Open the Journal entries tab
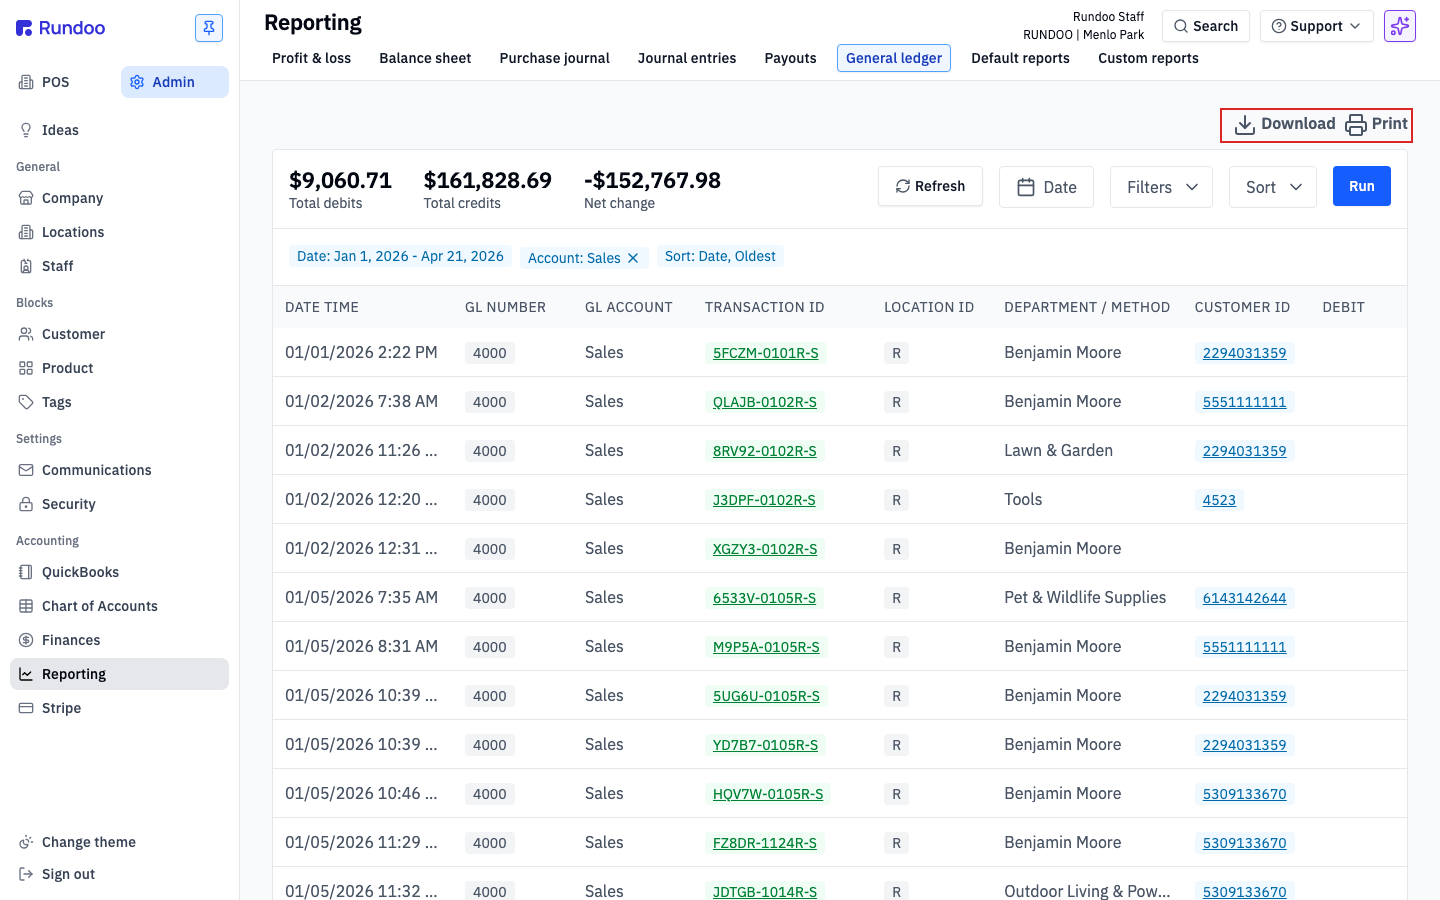The height and width of the screenshot is (900, 1440). click(x=687, y=58)
